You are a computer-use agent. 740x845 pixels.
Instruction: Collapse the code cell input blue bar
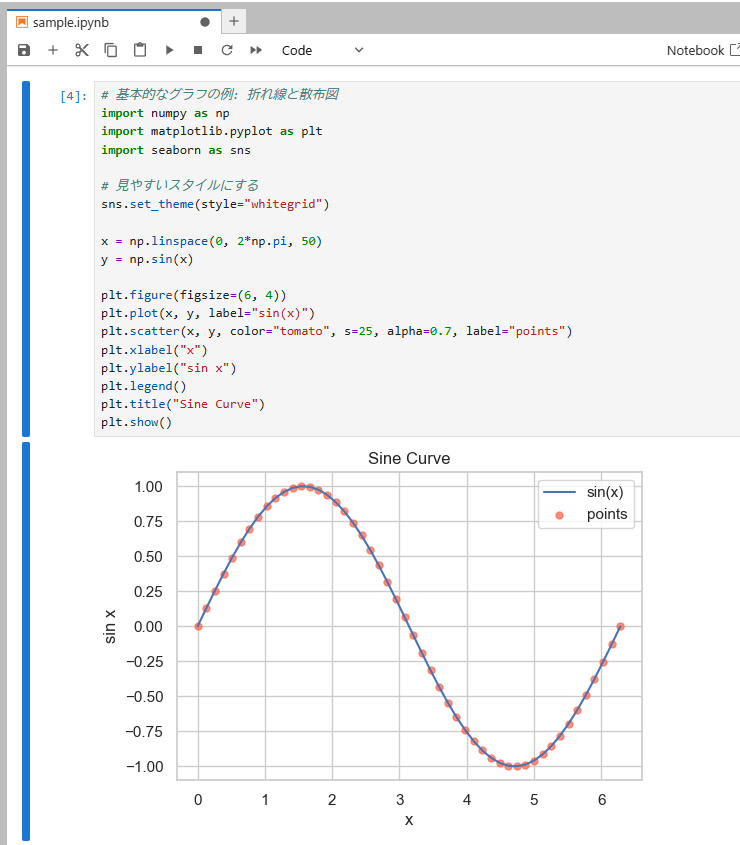pyautogui.click(x=26, y=258)
